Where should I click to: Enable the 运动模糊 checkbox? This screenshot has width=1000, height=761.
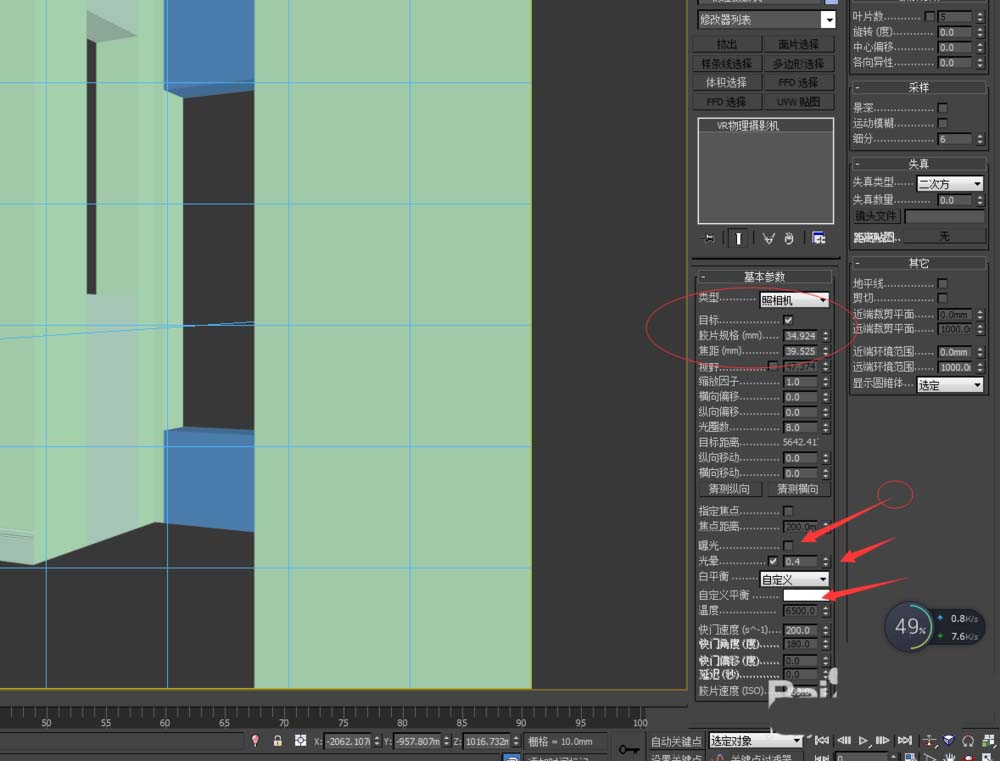pyautogui.click(x=943, y=123)
